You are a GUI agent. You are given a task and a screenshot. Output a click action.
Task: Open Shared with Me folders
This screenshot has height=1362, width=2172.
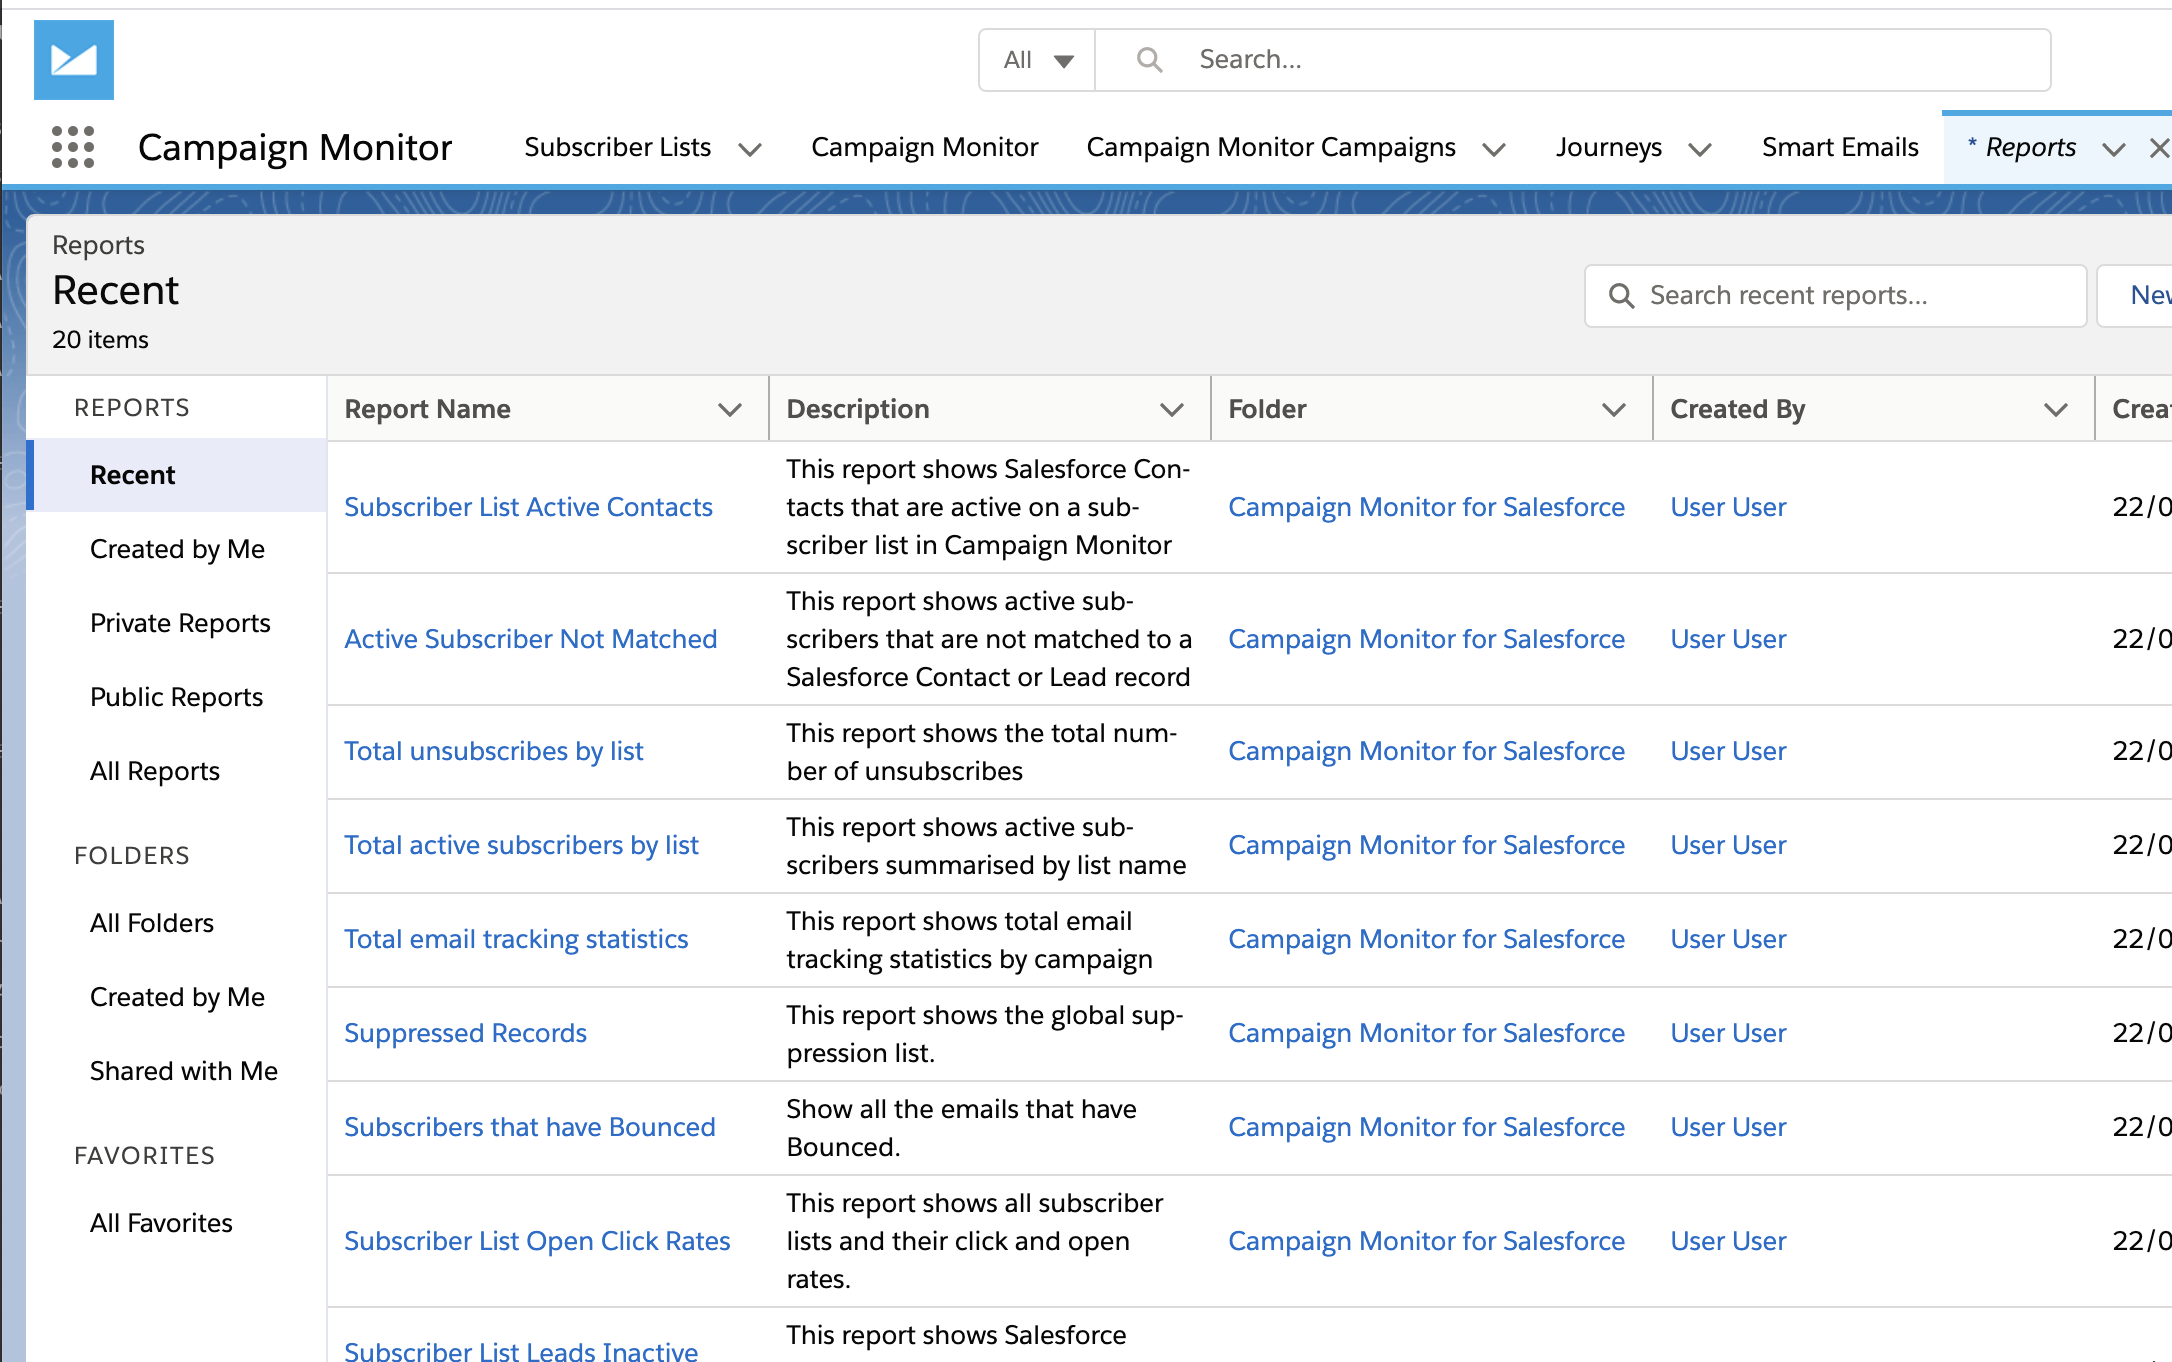click(184, 1071)
